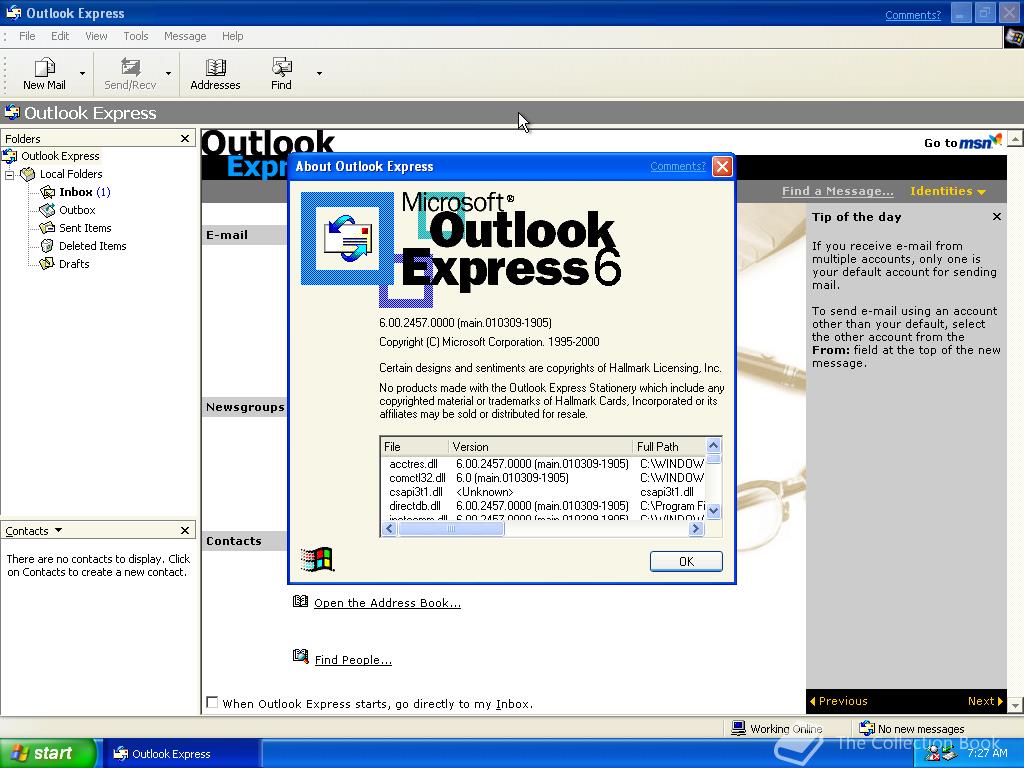Screen dimensions: 1024x768
Task: Collapse the Local Folders tree node
Action: (10, 174)
